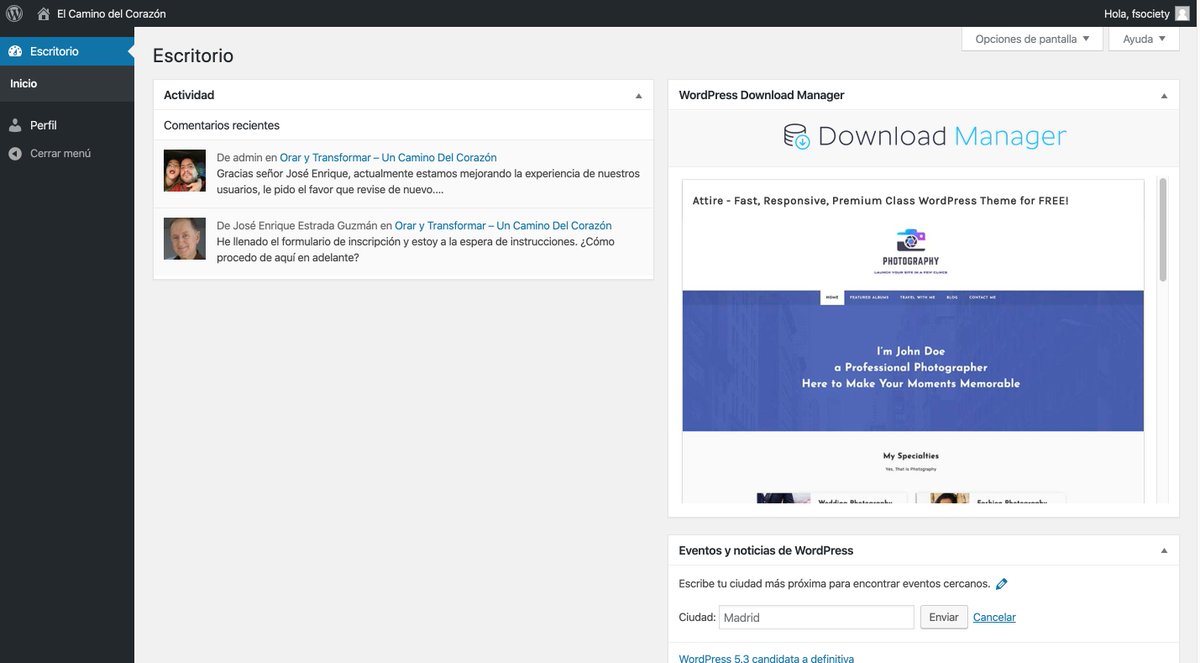Click admin's comment text starting Gracias señor
The width and height of the screenshot is (1200, 663).
tap(428, 181)
